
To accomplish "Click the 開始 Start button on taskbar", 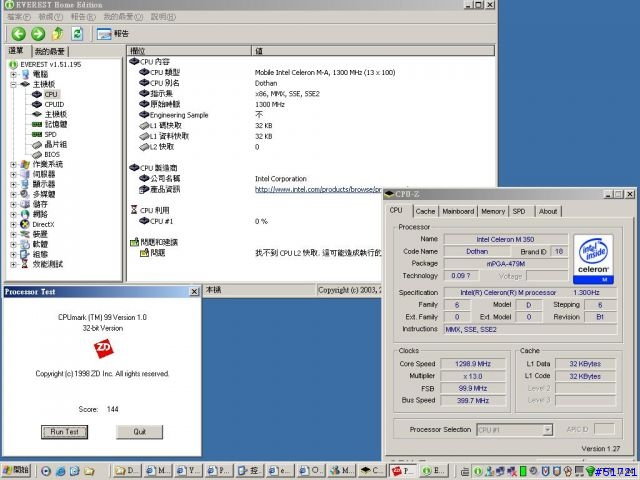I will [x=17, y=471].
